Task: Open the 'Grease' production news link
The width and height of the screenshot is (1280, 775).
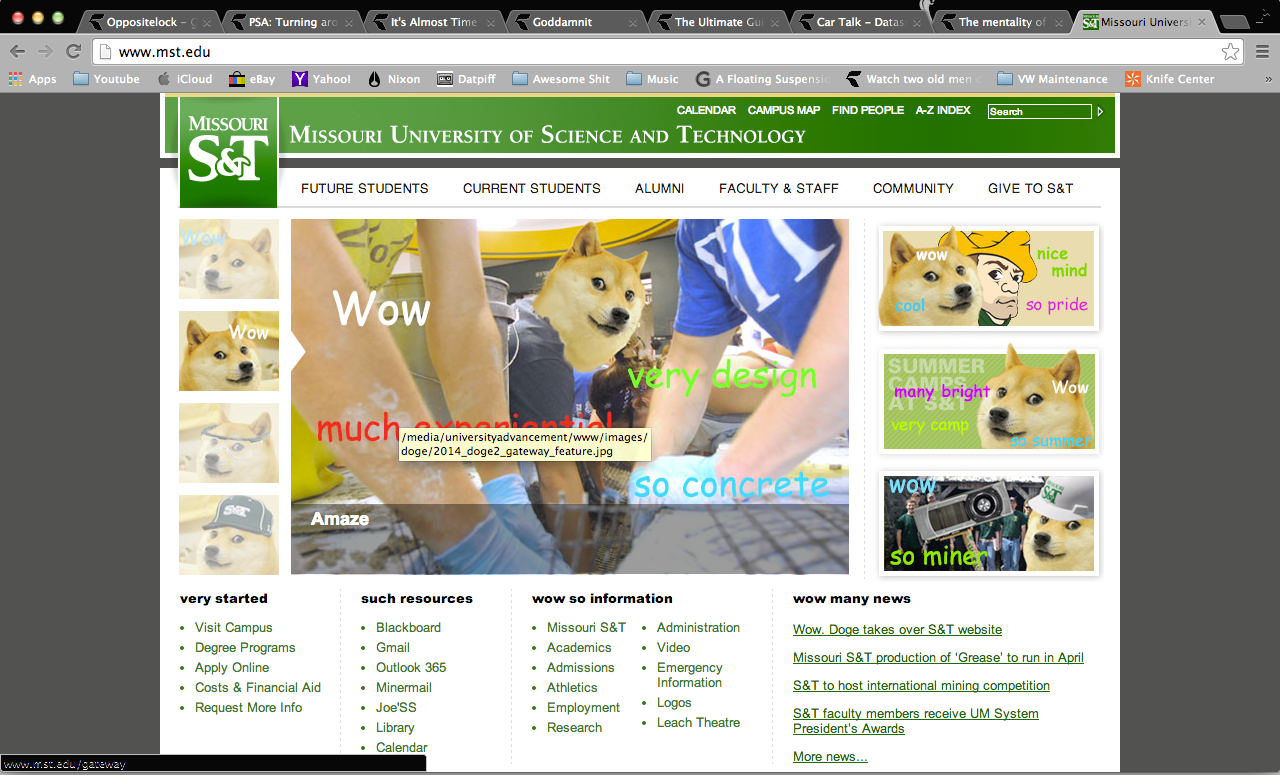Action: (938, 658)
